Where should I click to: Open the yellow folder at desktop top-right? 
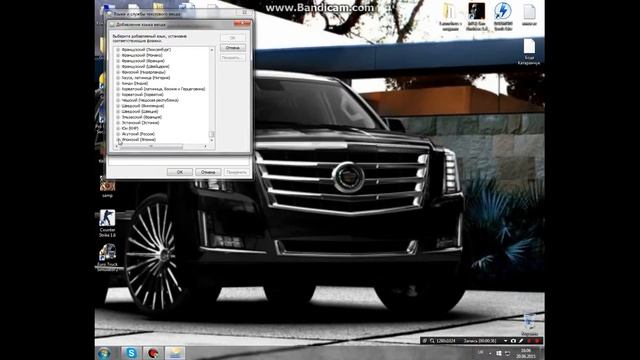tap(449, 16)
